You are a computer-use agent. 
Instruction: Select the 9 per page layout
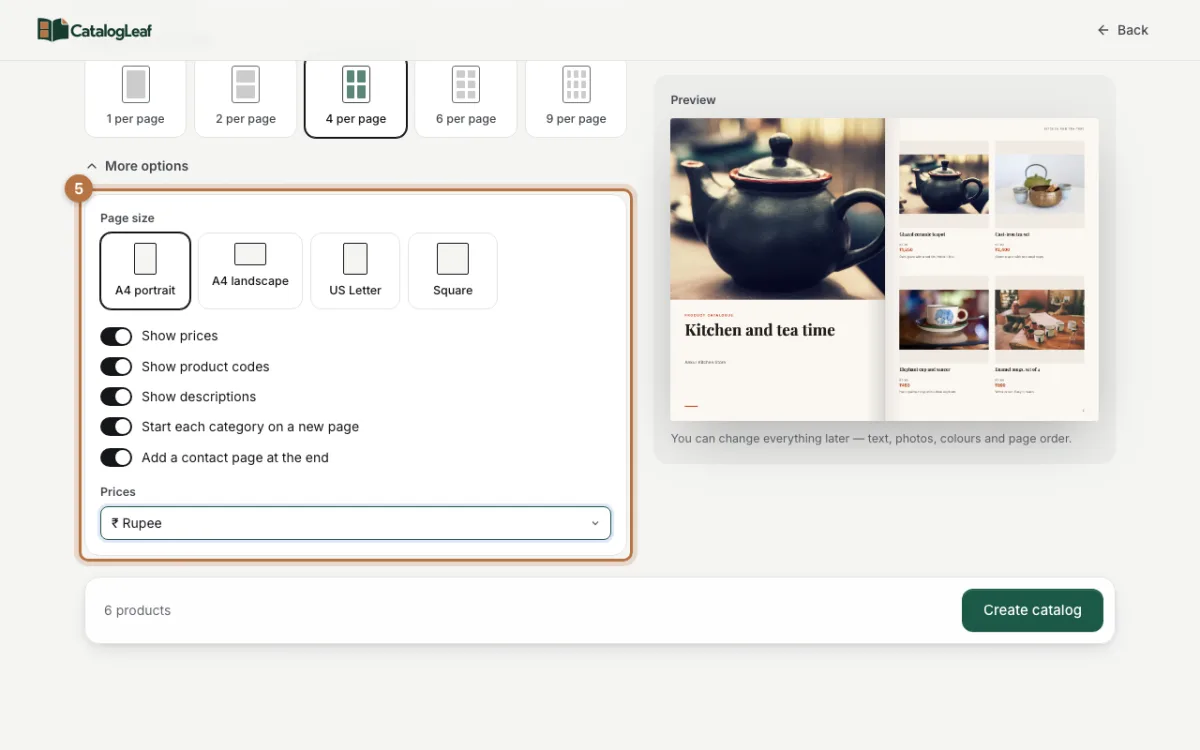[576, 98]
